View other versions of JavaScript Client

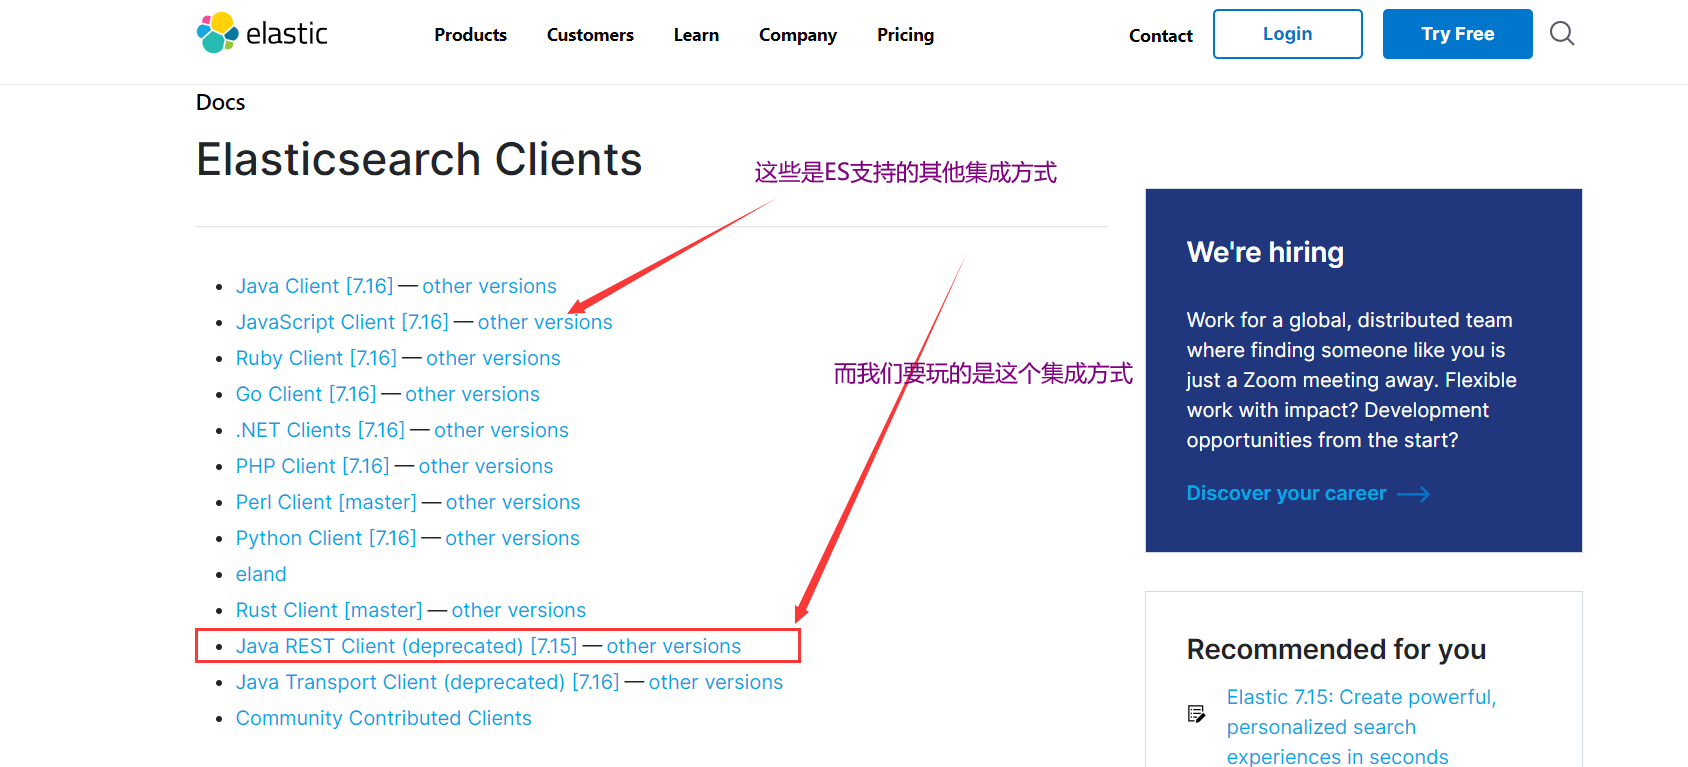(545, 322)
